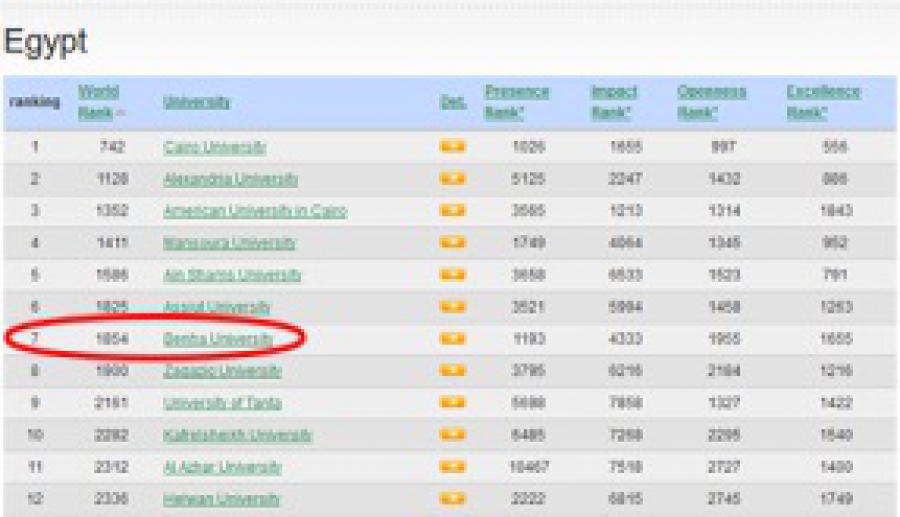Open the Cairo University link

point(215,147)
